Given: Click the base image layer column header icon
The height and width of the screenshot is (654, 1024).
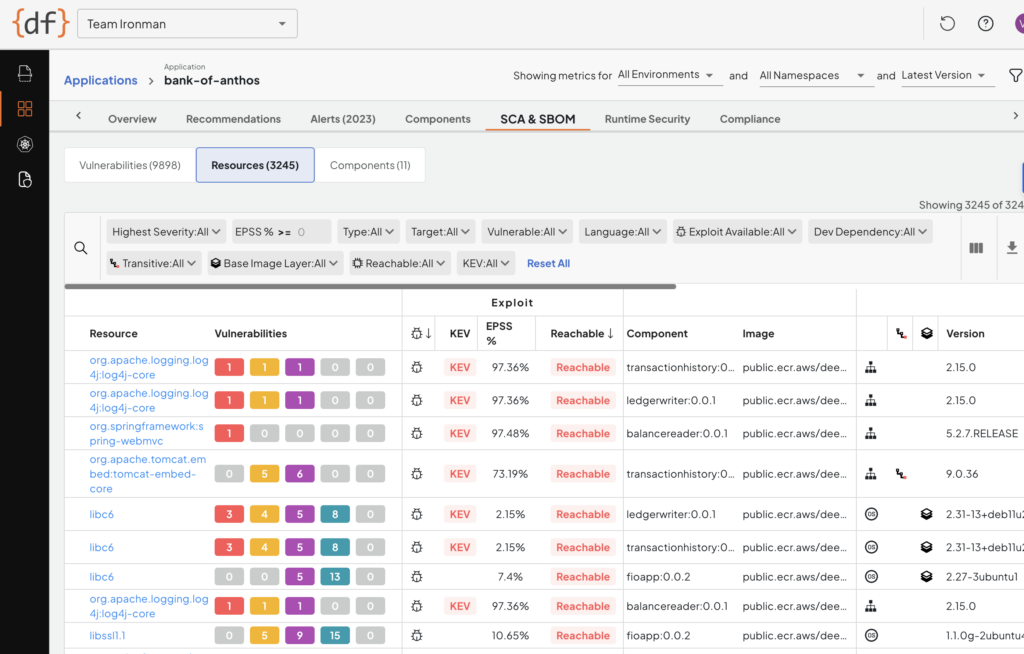Looking at the screenshot, I should 927,333.
